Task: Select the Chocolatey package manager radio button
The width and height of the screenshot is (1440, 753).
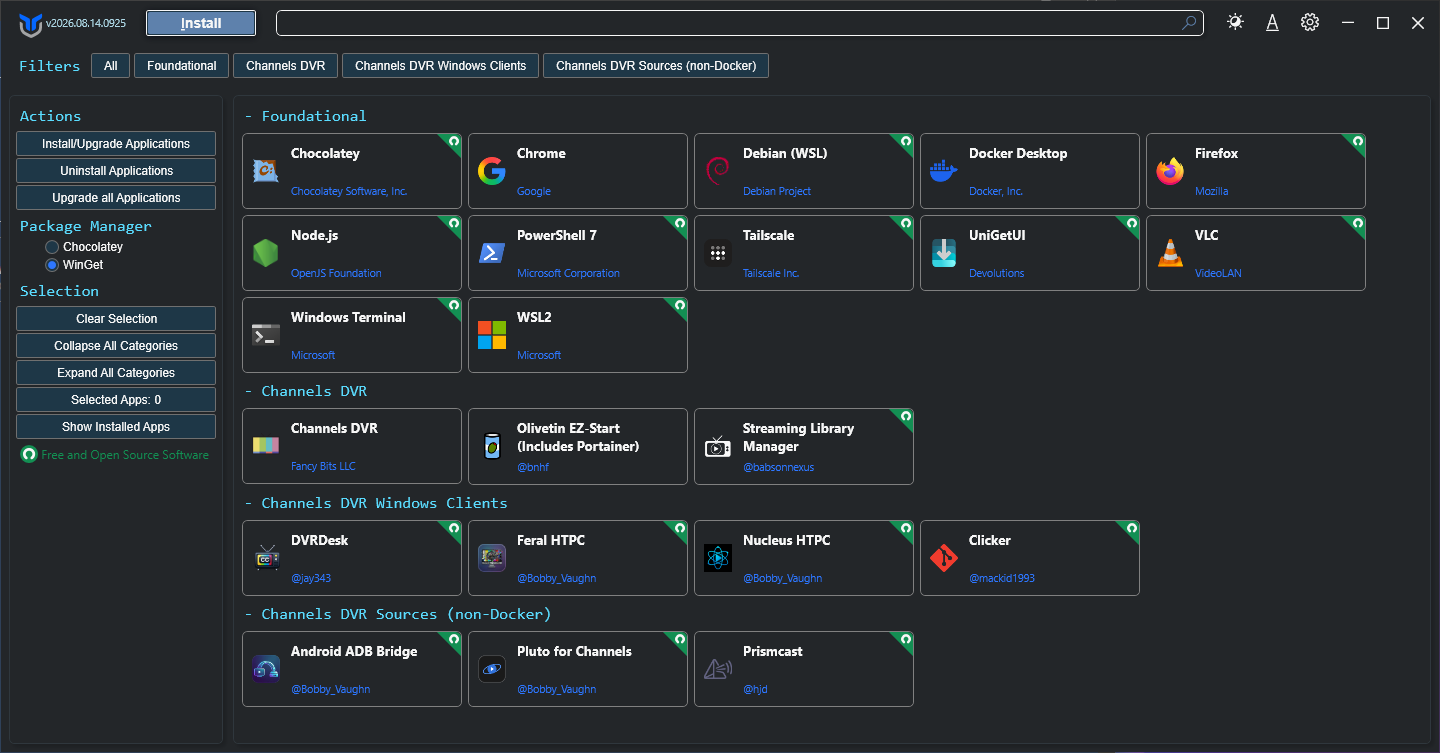Action: tap(52, 247)
